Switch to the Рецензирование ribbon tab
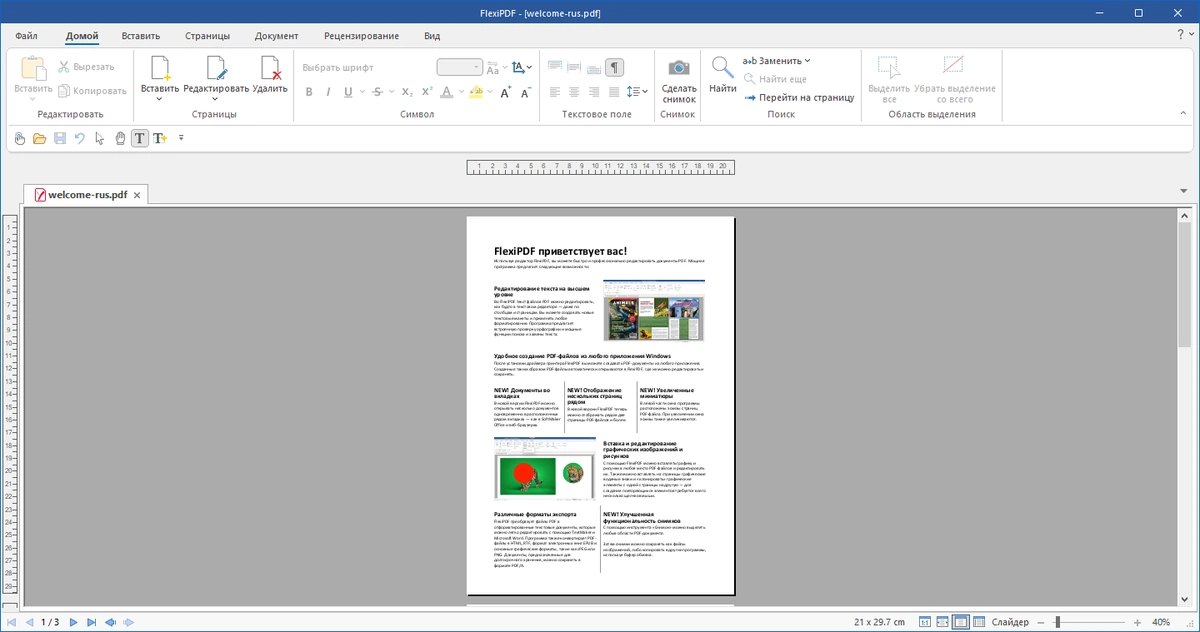Image resolution: width=1200 pixels, height=632 pixels. 362,36
